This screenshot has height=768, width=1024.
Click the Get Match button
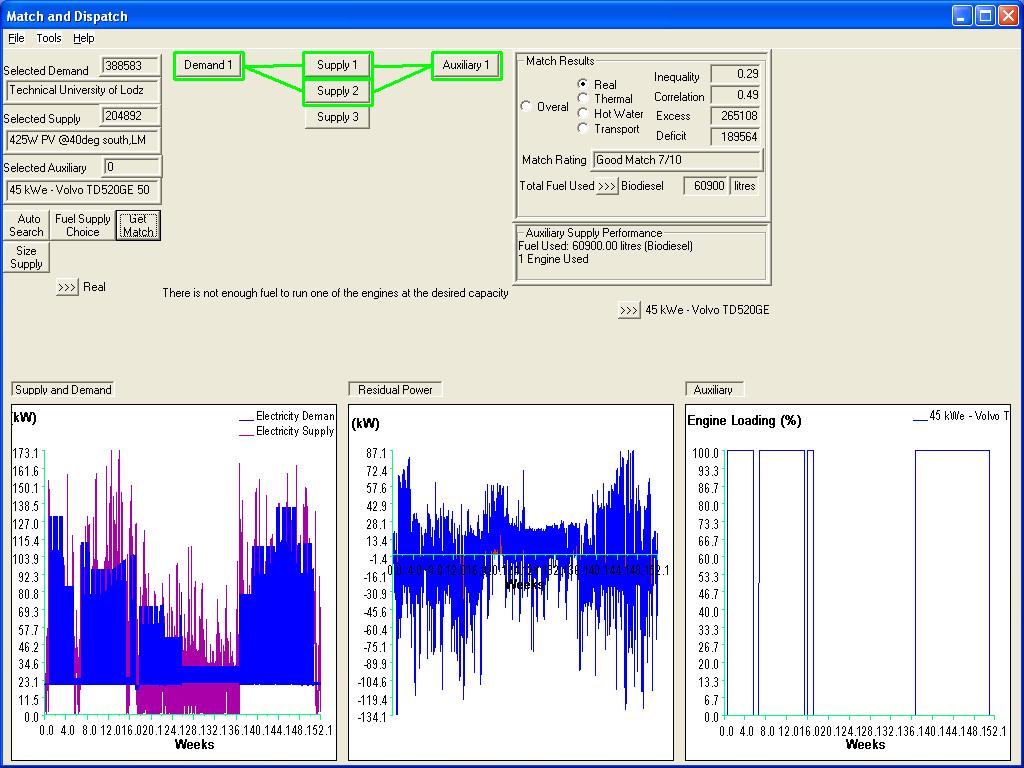pyautogui.click(x=138, y=225)
